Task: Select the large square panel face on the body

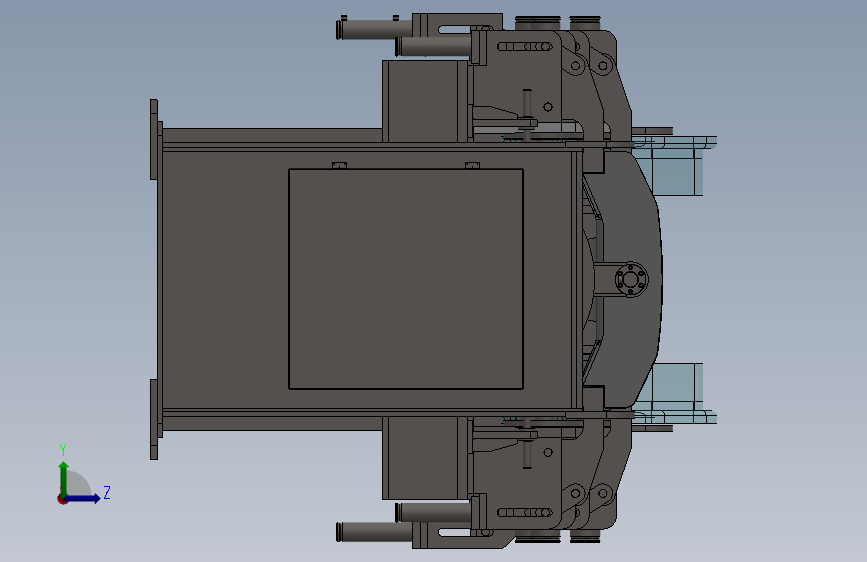Action: tap(406, 279)
